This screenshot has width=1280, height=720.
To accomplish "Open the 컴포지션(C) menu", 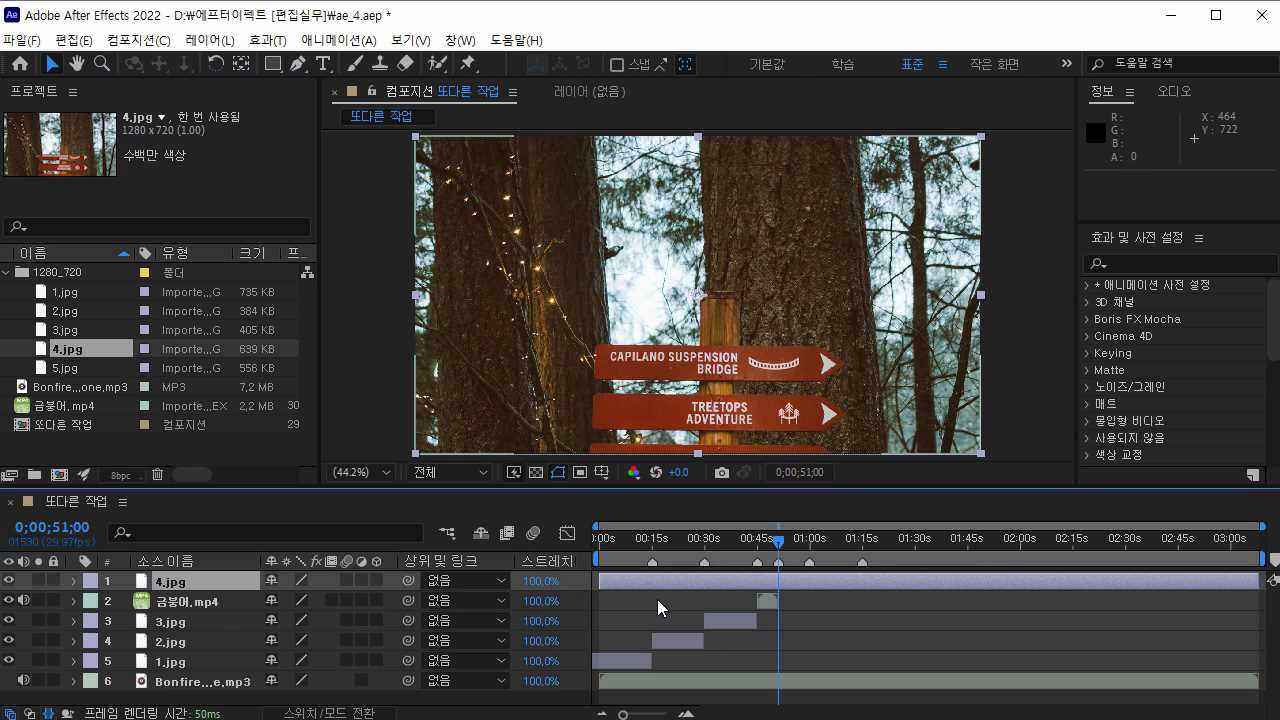I will pos(139,40).
